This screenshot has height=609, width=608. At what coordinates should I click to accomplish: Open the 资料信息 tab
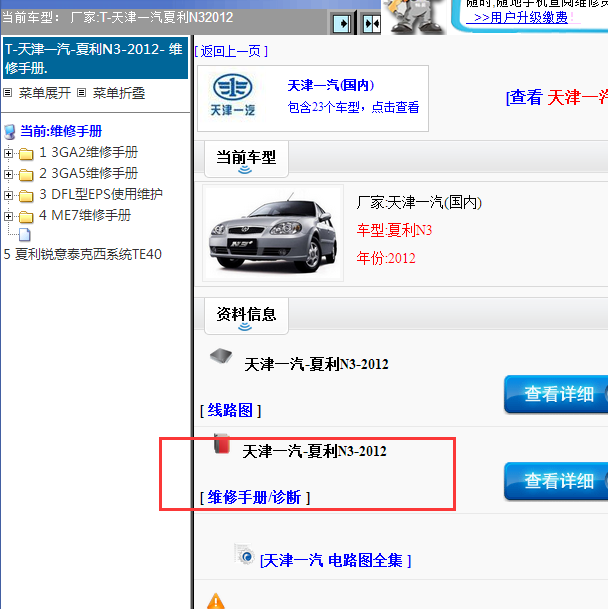pyautogui.click(x=246, y=316)
